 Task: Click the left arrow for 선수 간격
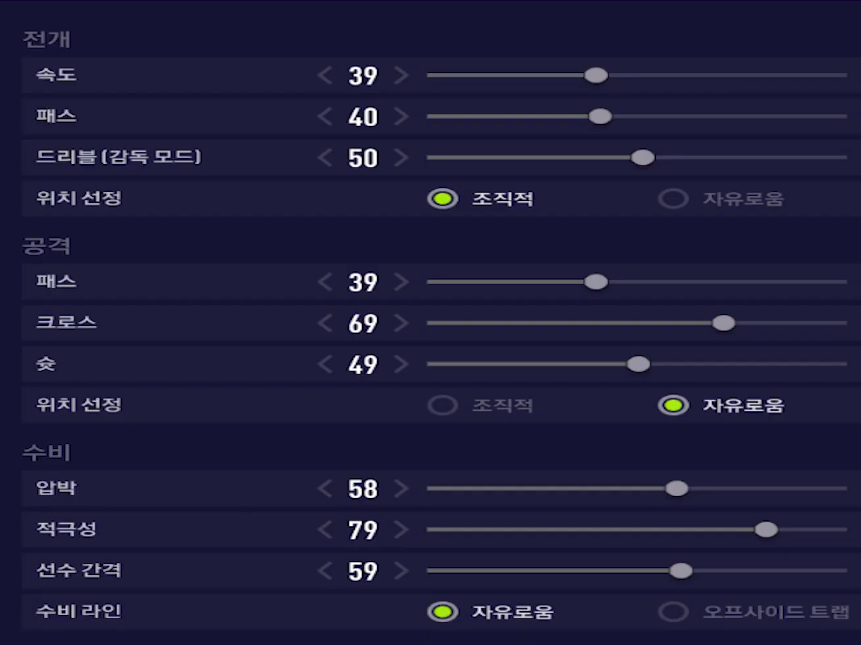(325, 571)
